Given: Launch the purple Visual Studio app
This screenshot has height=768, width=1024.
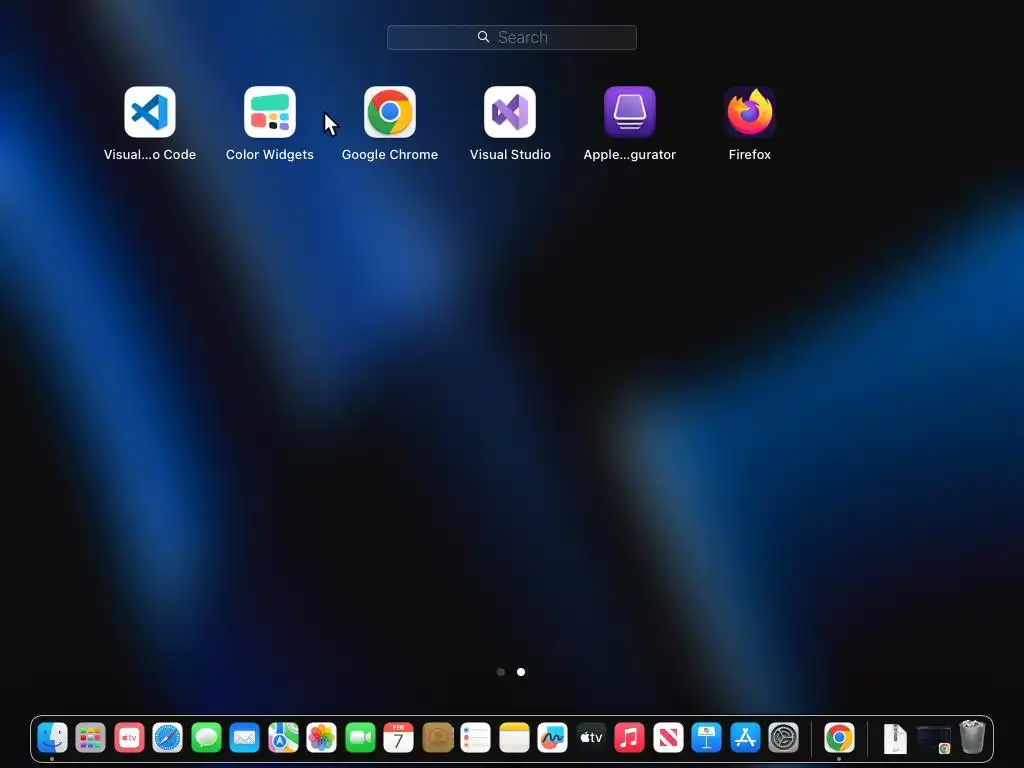Looking at the screenshot, I should [x=510, y=112].
